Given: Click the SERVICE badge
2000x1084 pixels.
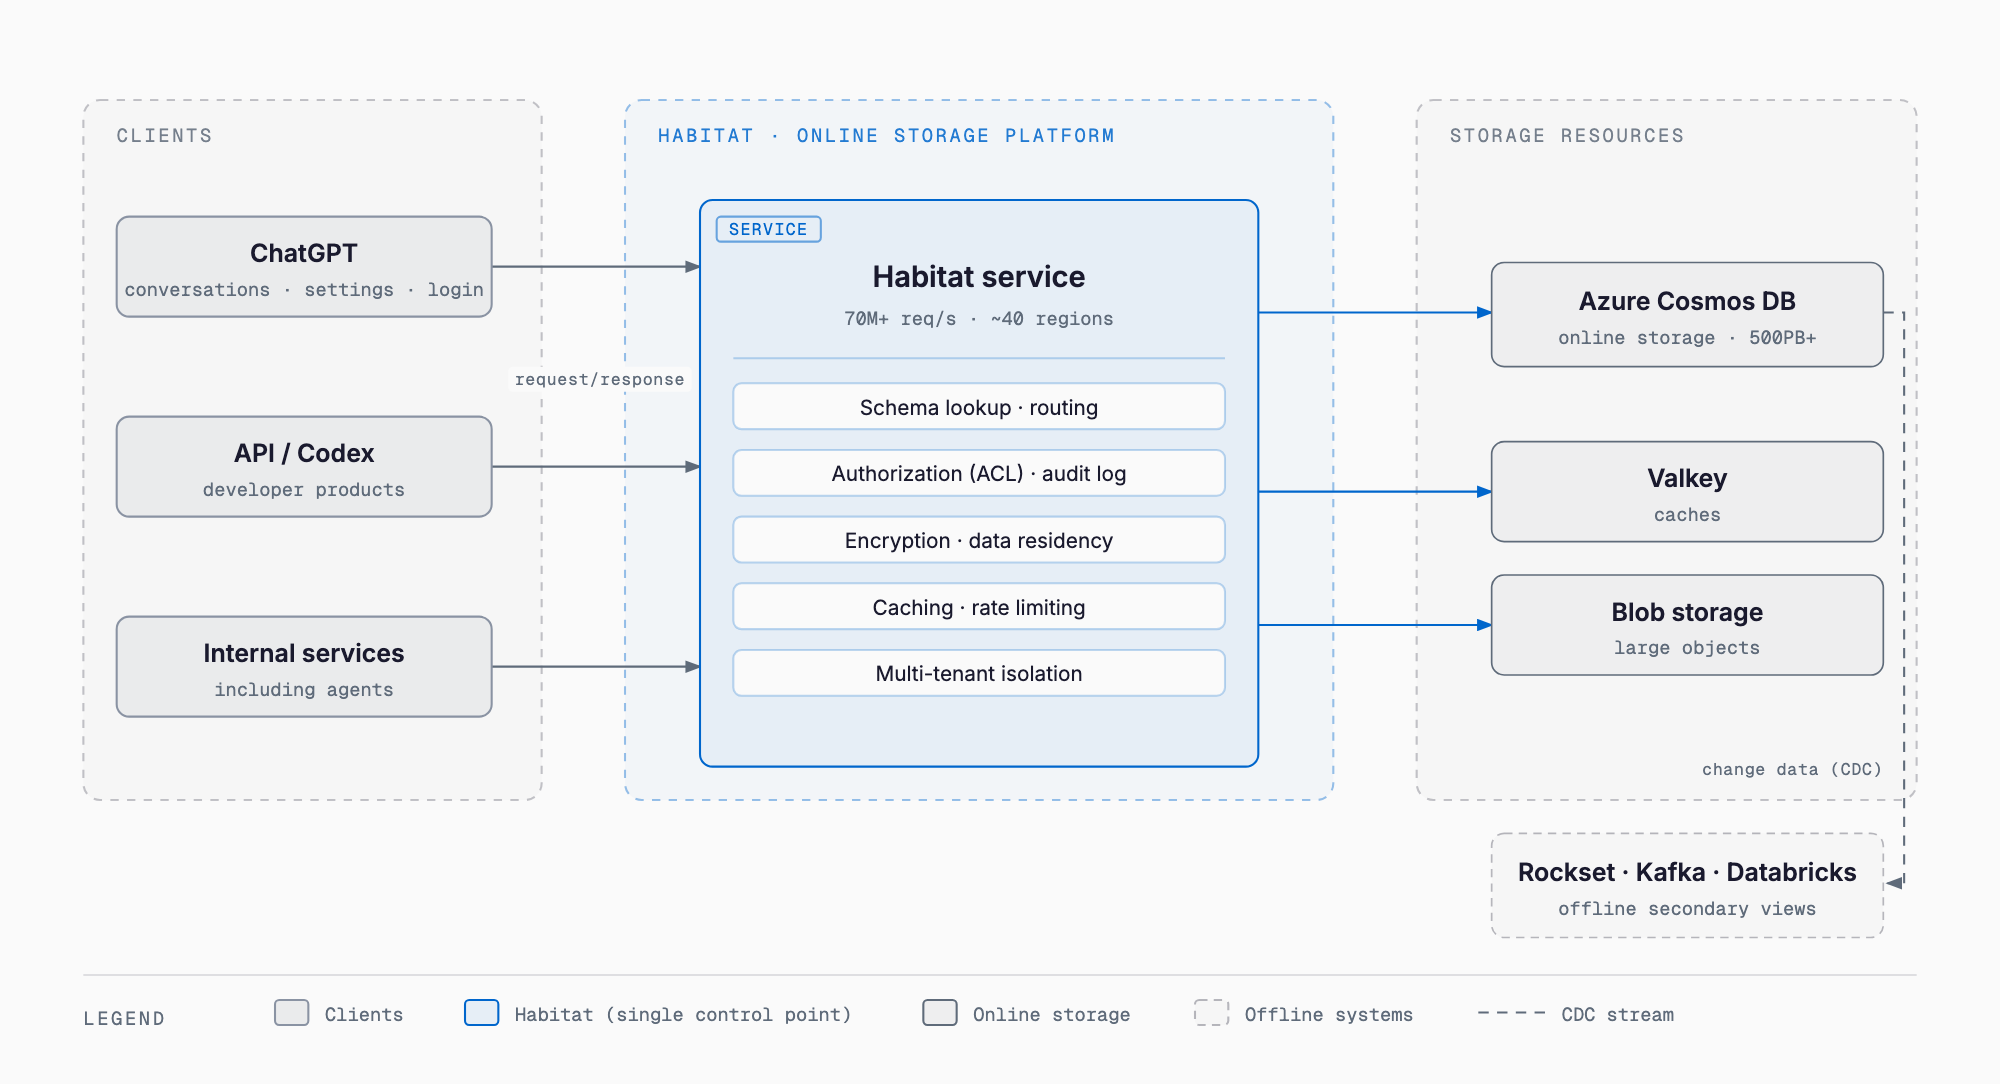Looking at the screenshot, I should [x=768, y=229].
